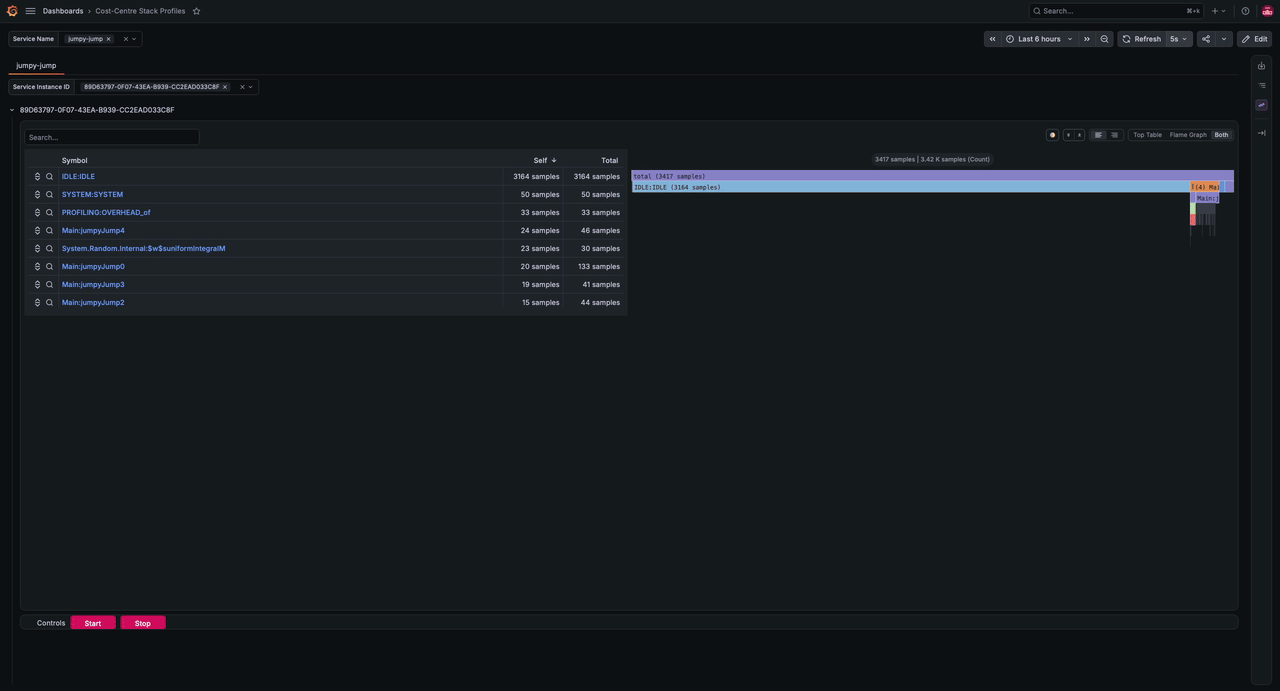The image size is (1280, 691).
Task: Search icon in the IDLE:IDLE row
Action: pos(49,177)
